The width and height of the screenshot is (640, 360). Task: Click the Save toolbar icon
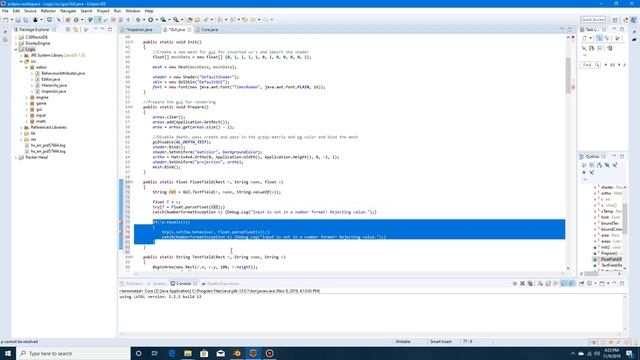point(18,20)
